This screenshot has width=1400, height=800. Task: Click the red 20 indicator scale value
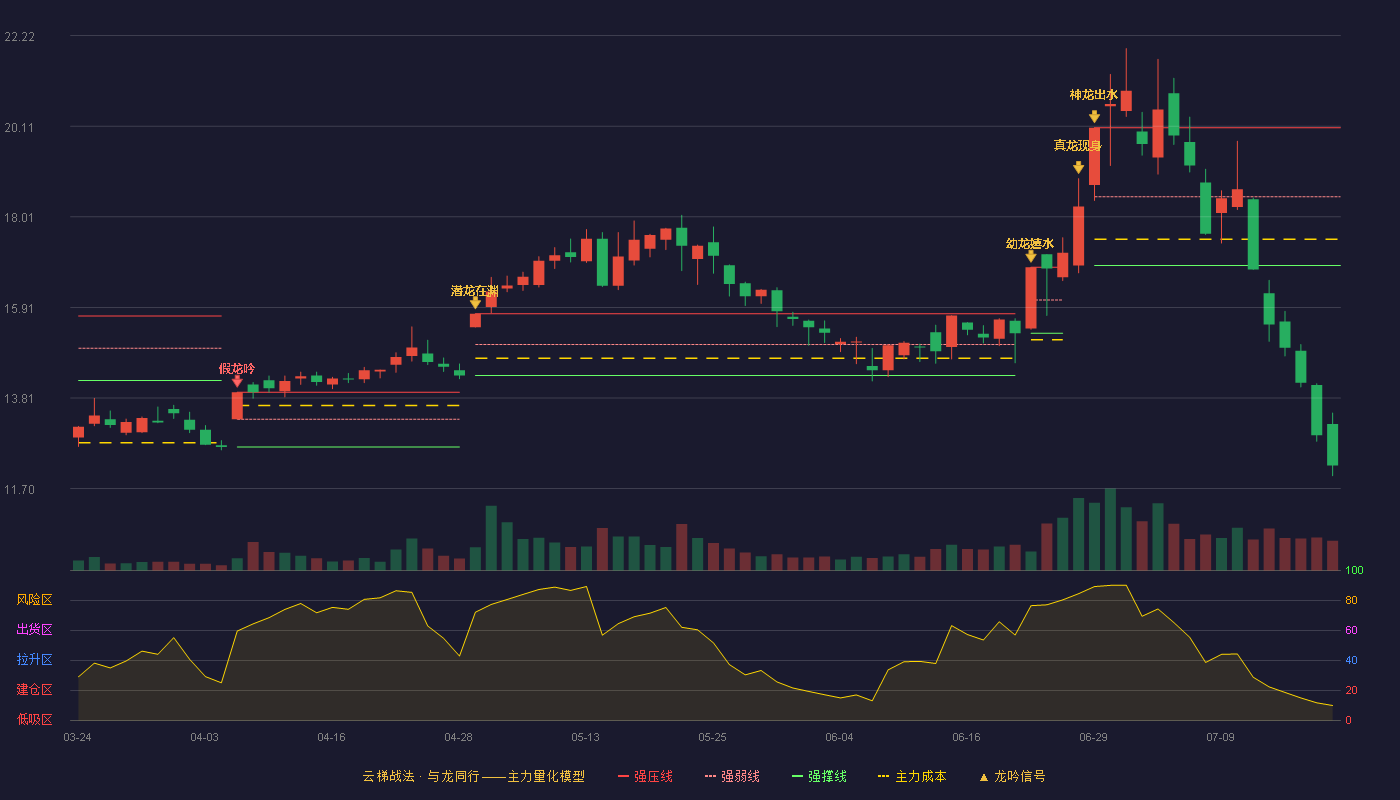(1351, 691)
